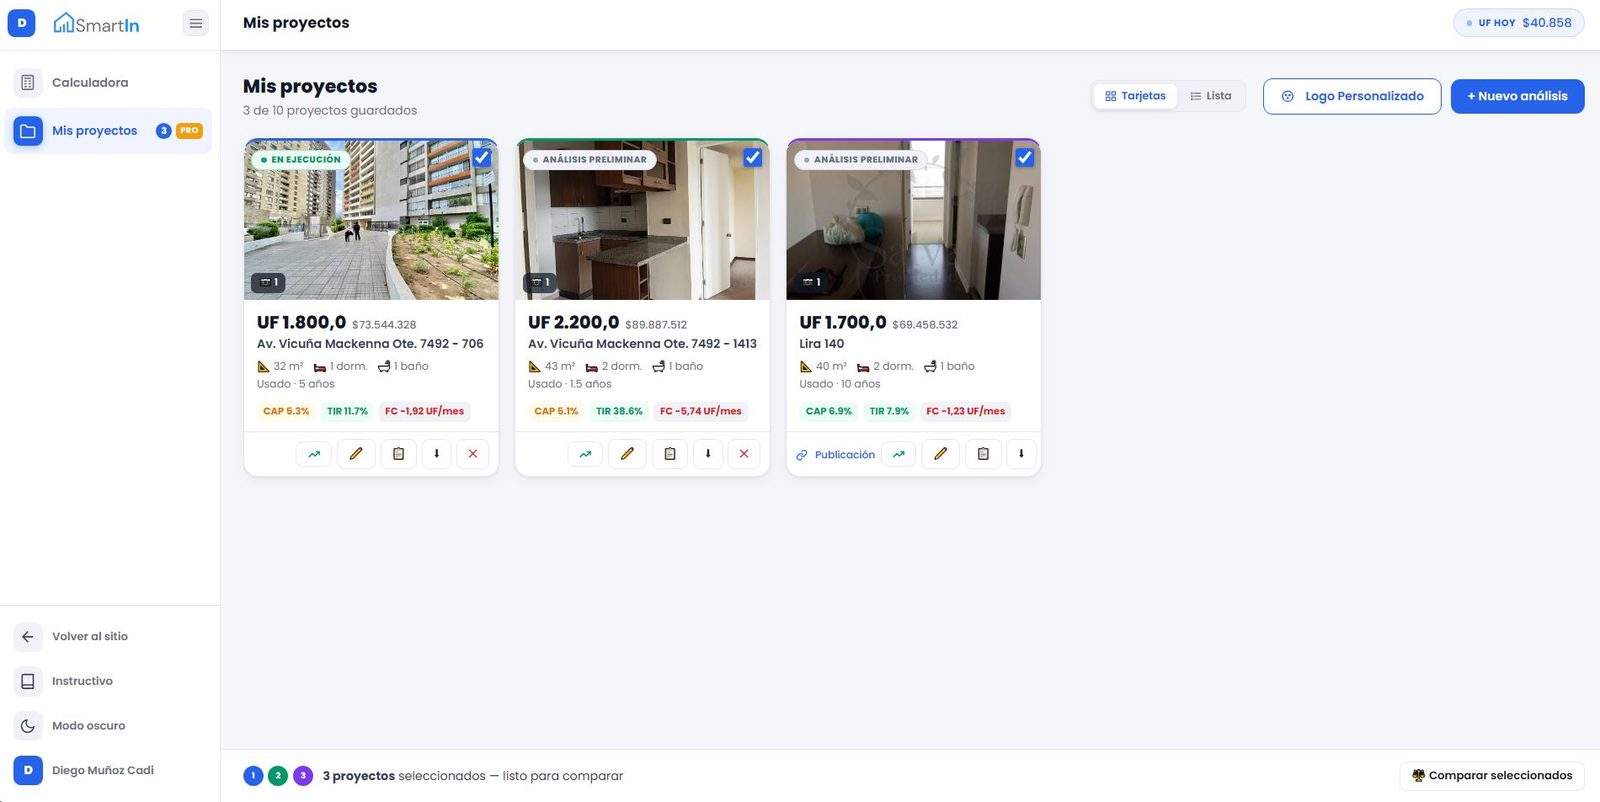Open the photo of Lira 140
Screen dimensions: 1600x802
pyautogui.click(x=914, y=220)
